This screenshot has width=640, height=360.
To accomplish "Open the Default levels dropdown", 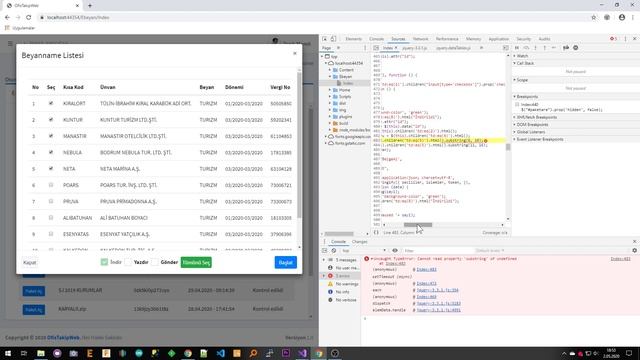I will [x=490, y=250].
